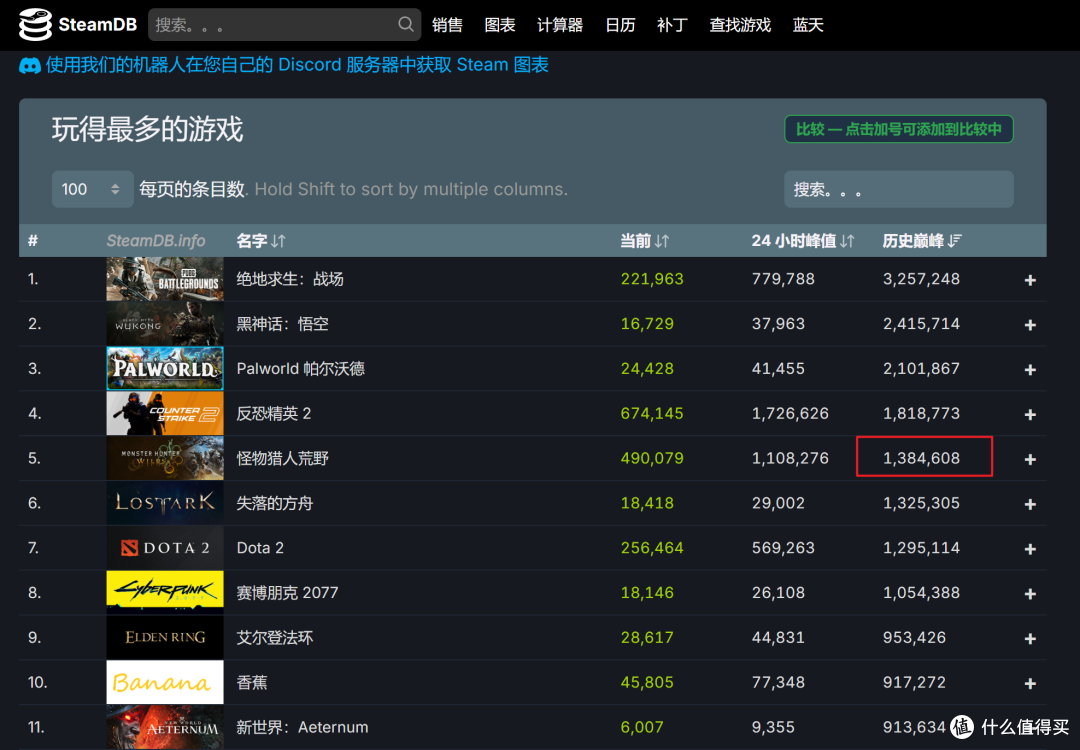
Task: Open the 销售 menu
Action: (447, 25)
